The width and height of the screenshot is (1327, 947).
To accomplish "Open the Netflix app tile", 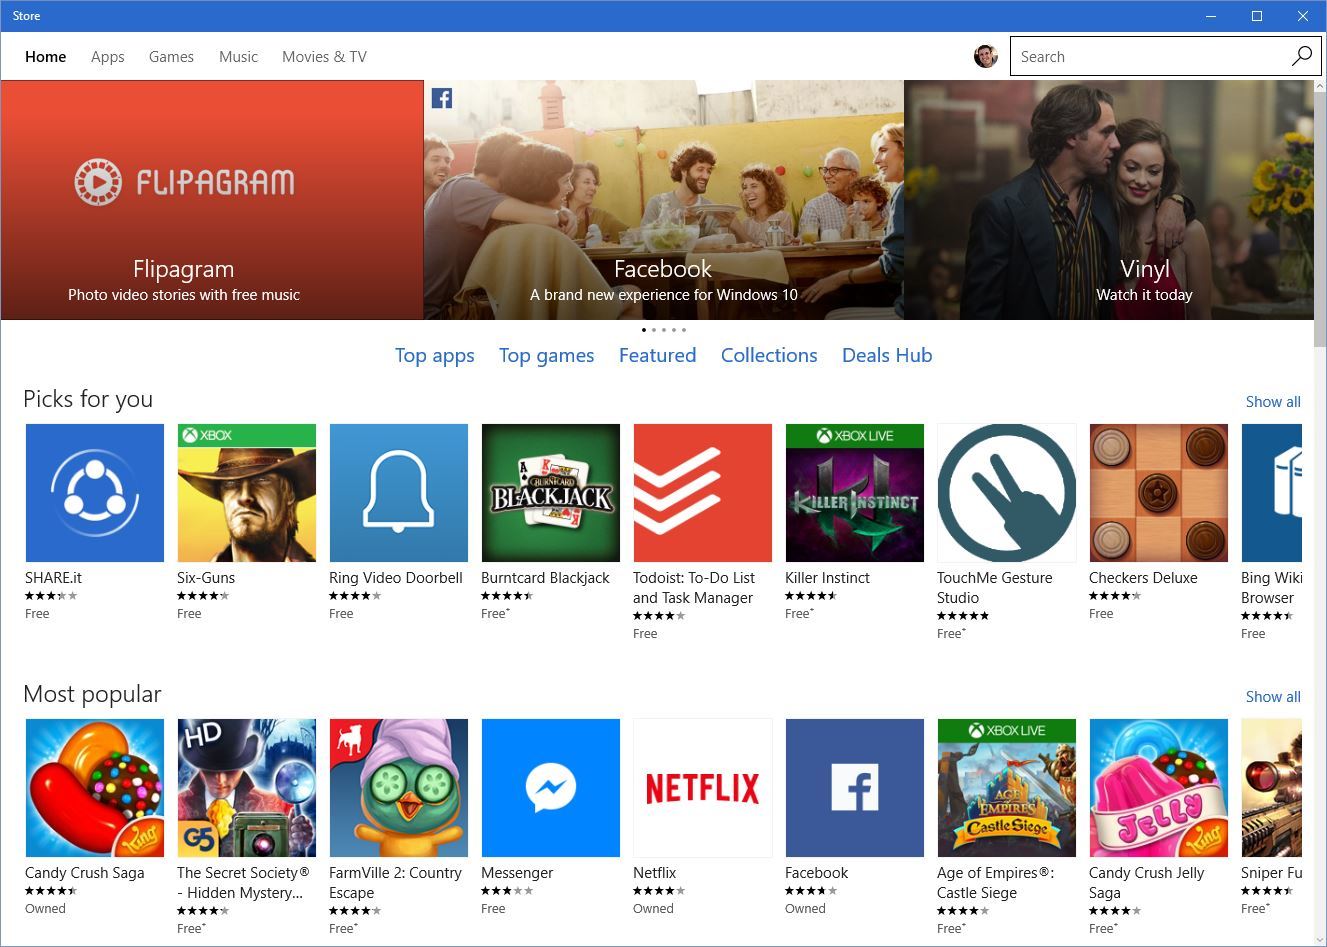I will pos(702,787).
